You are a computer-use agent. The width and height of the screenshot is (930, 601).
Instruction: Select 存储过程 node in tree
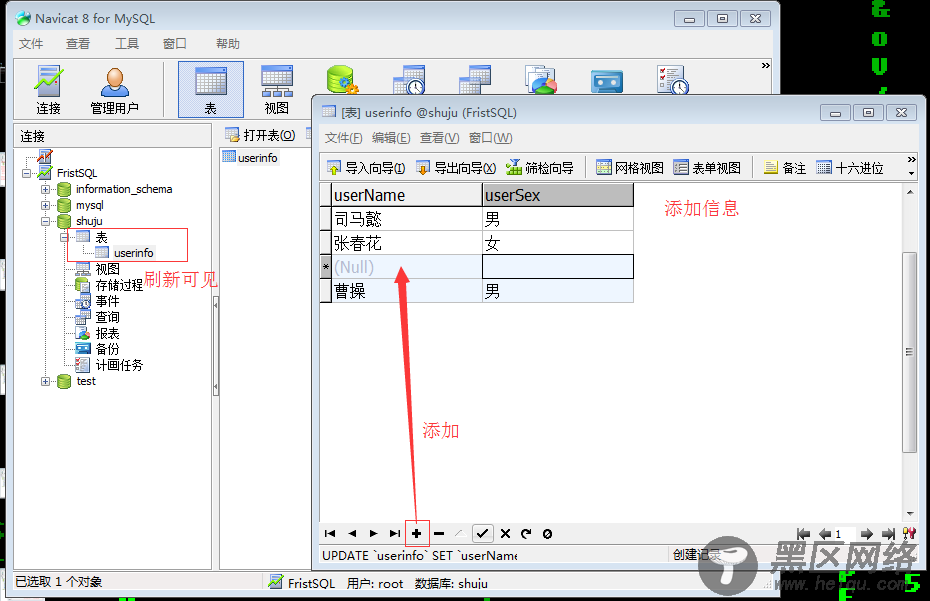coord(119,285)
